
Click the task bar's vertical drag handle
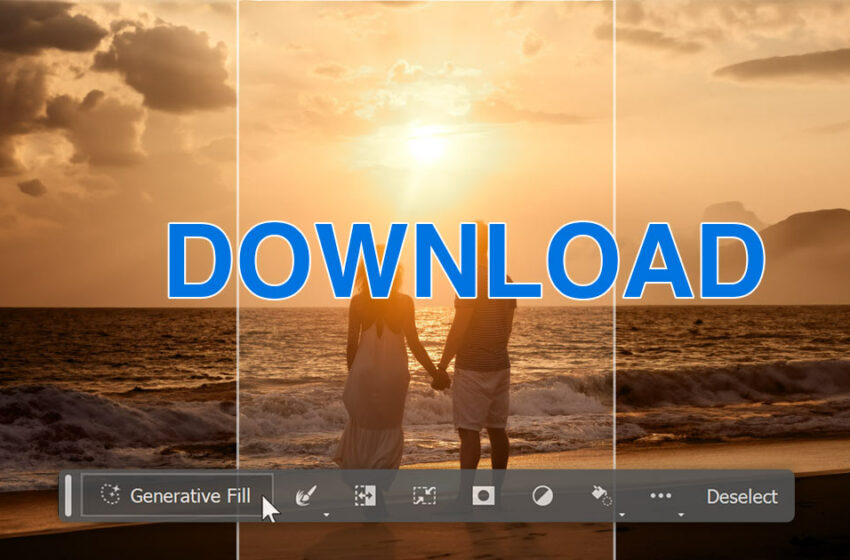click(68, 496)
